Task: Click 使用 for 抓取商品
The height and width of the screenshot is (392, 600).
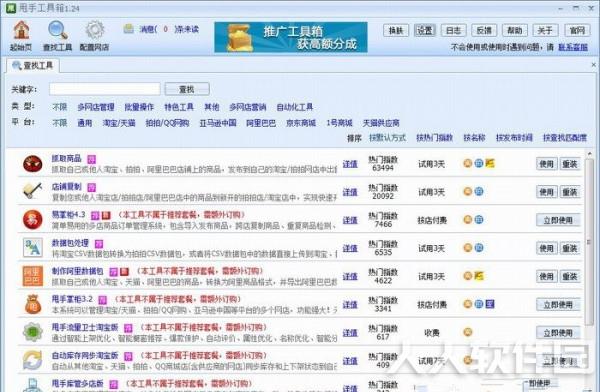Action: tap(546, 164)
